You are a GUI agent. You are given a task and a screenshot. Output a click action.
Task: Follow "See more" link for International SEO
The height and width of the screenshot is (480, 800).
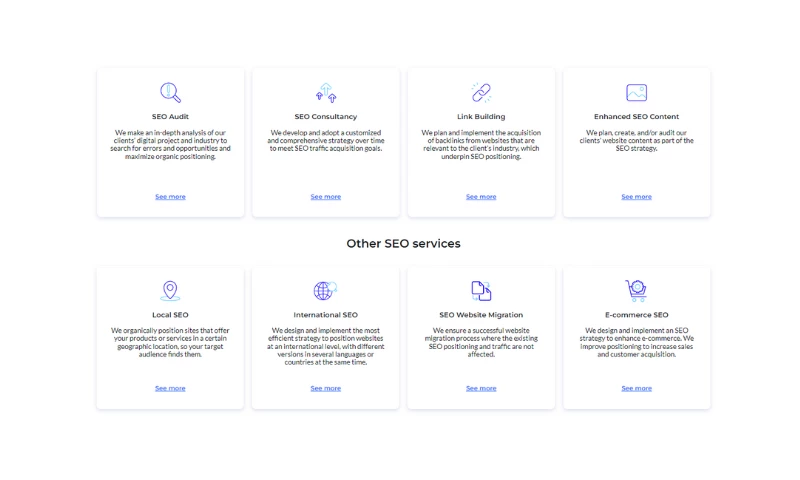click(x=325, y=388)
